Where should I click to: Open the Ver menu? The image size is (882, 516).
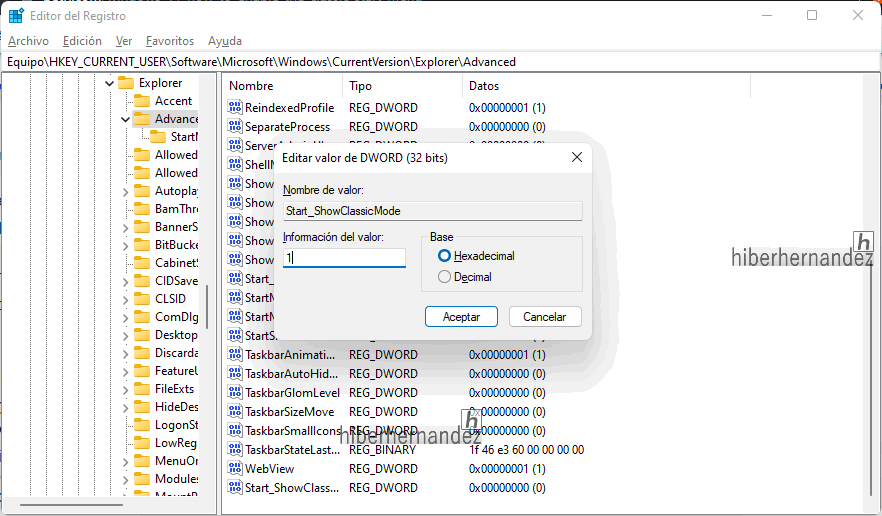[x=124, y=41]
